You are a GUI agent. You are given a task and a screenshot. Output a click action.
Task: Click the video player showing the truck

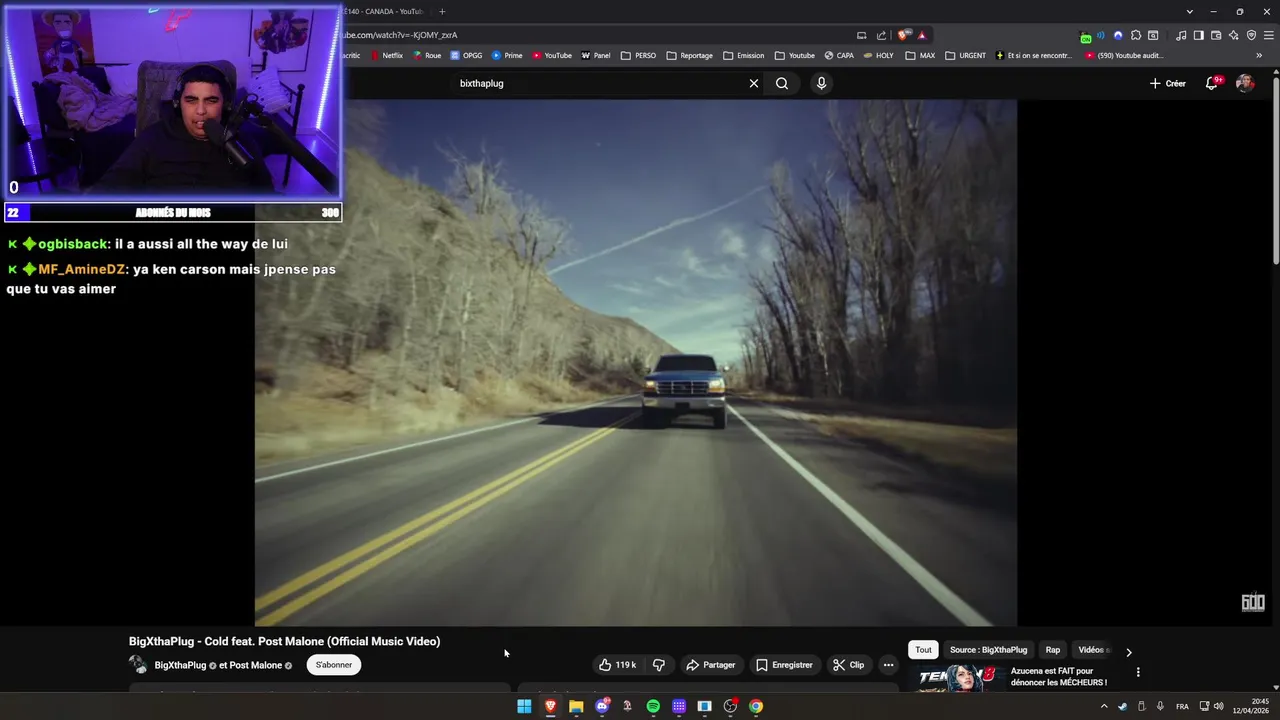636,362
